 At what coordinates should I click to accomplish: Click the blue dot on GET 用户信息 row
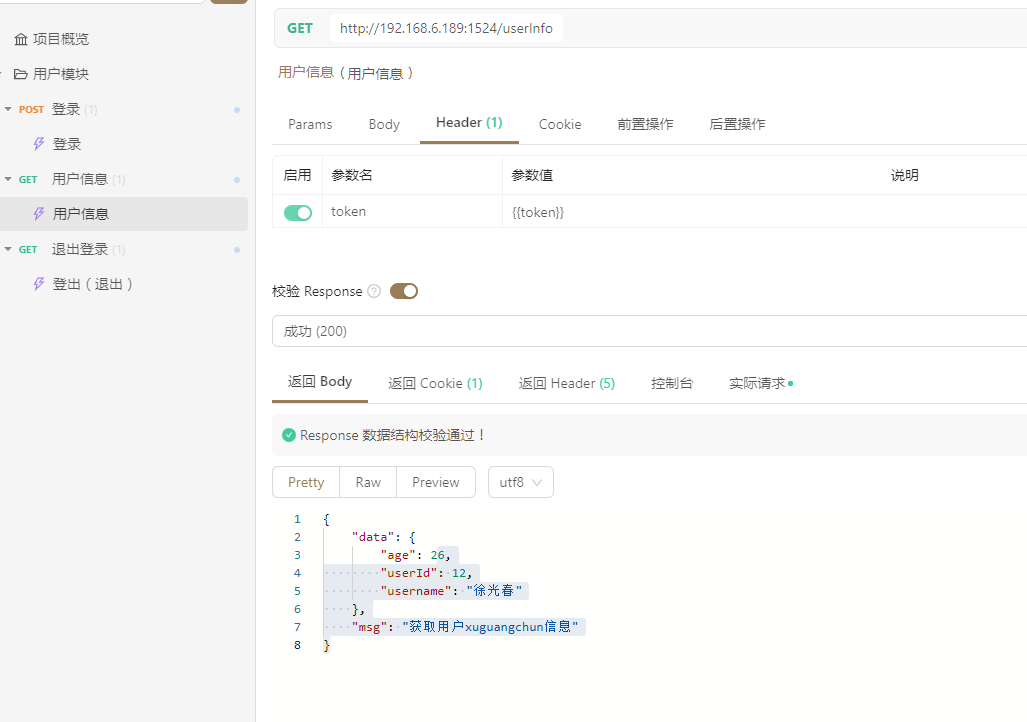tap(236, 180)
